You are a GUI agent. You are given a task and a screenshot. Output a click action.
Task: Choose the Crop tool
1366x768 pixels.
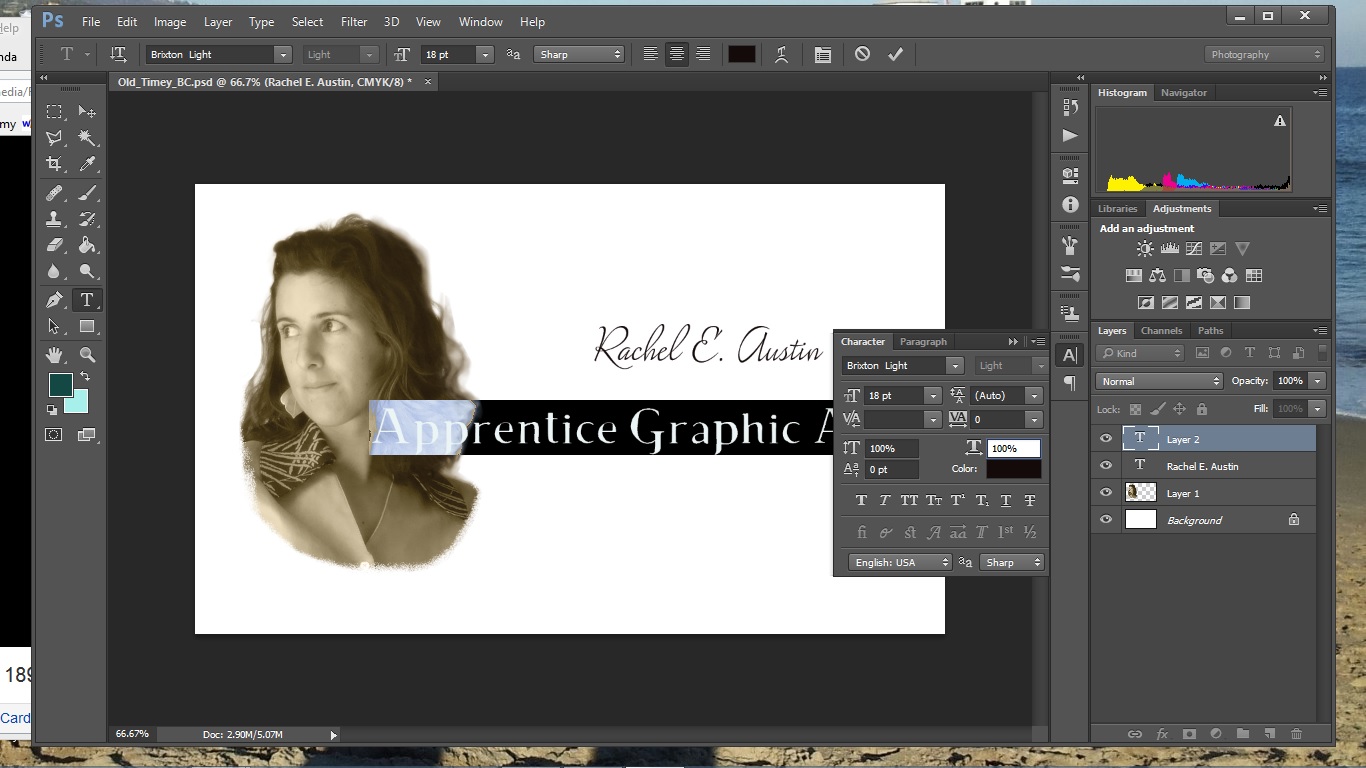click(55, 164)
